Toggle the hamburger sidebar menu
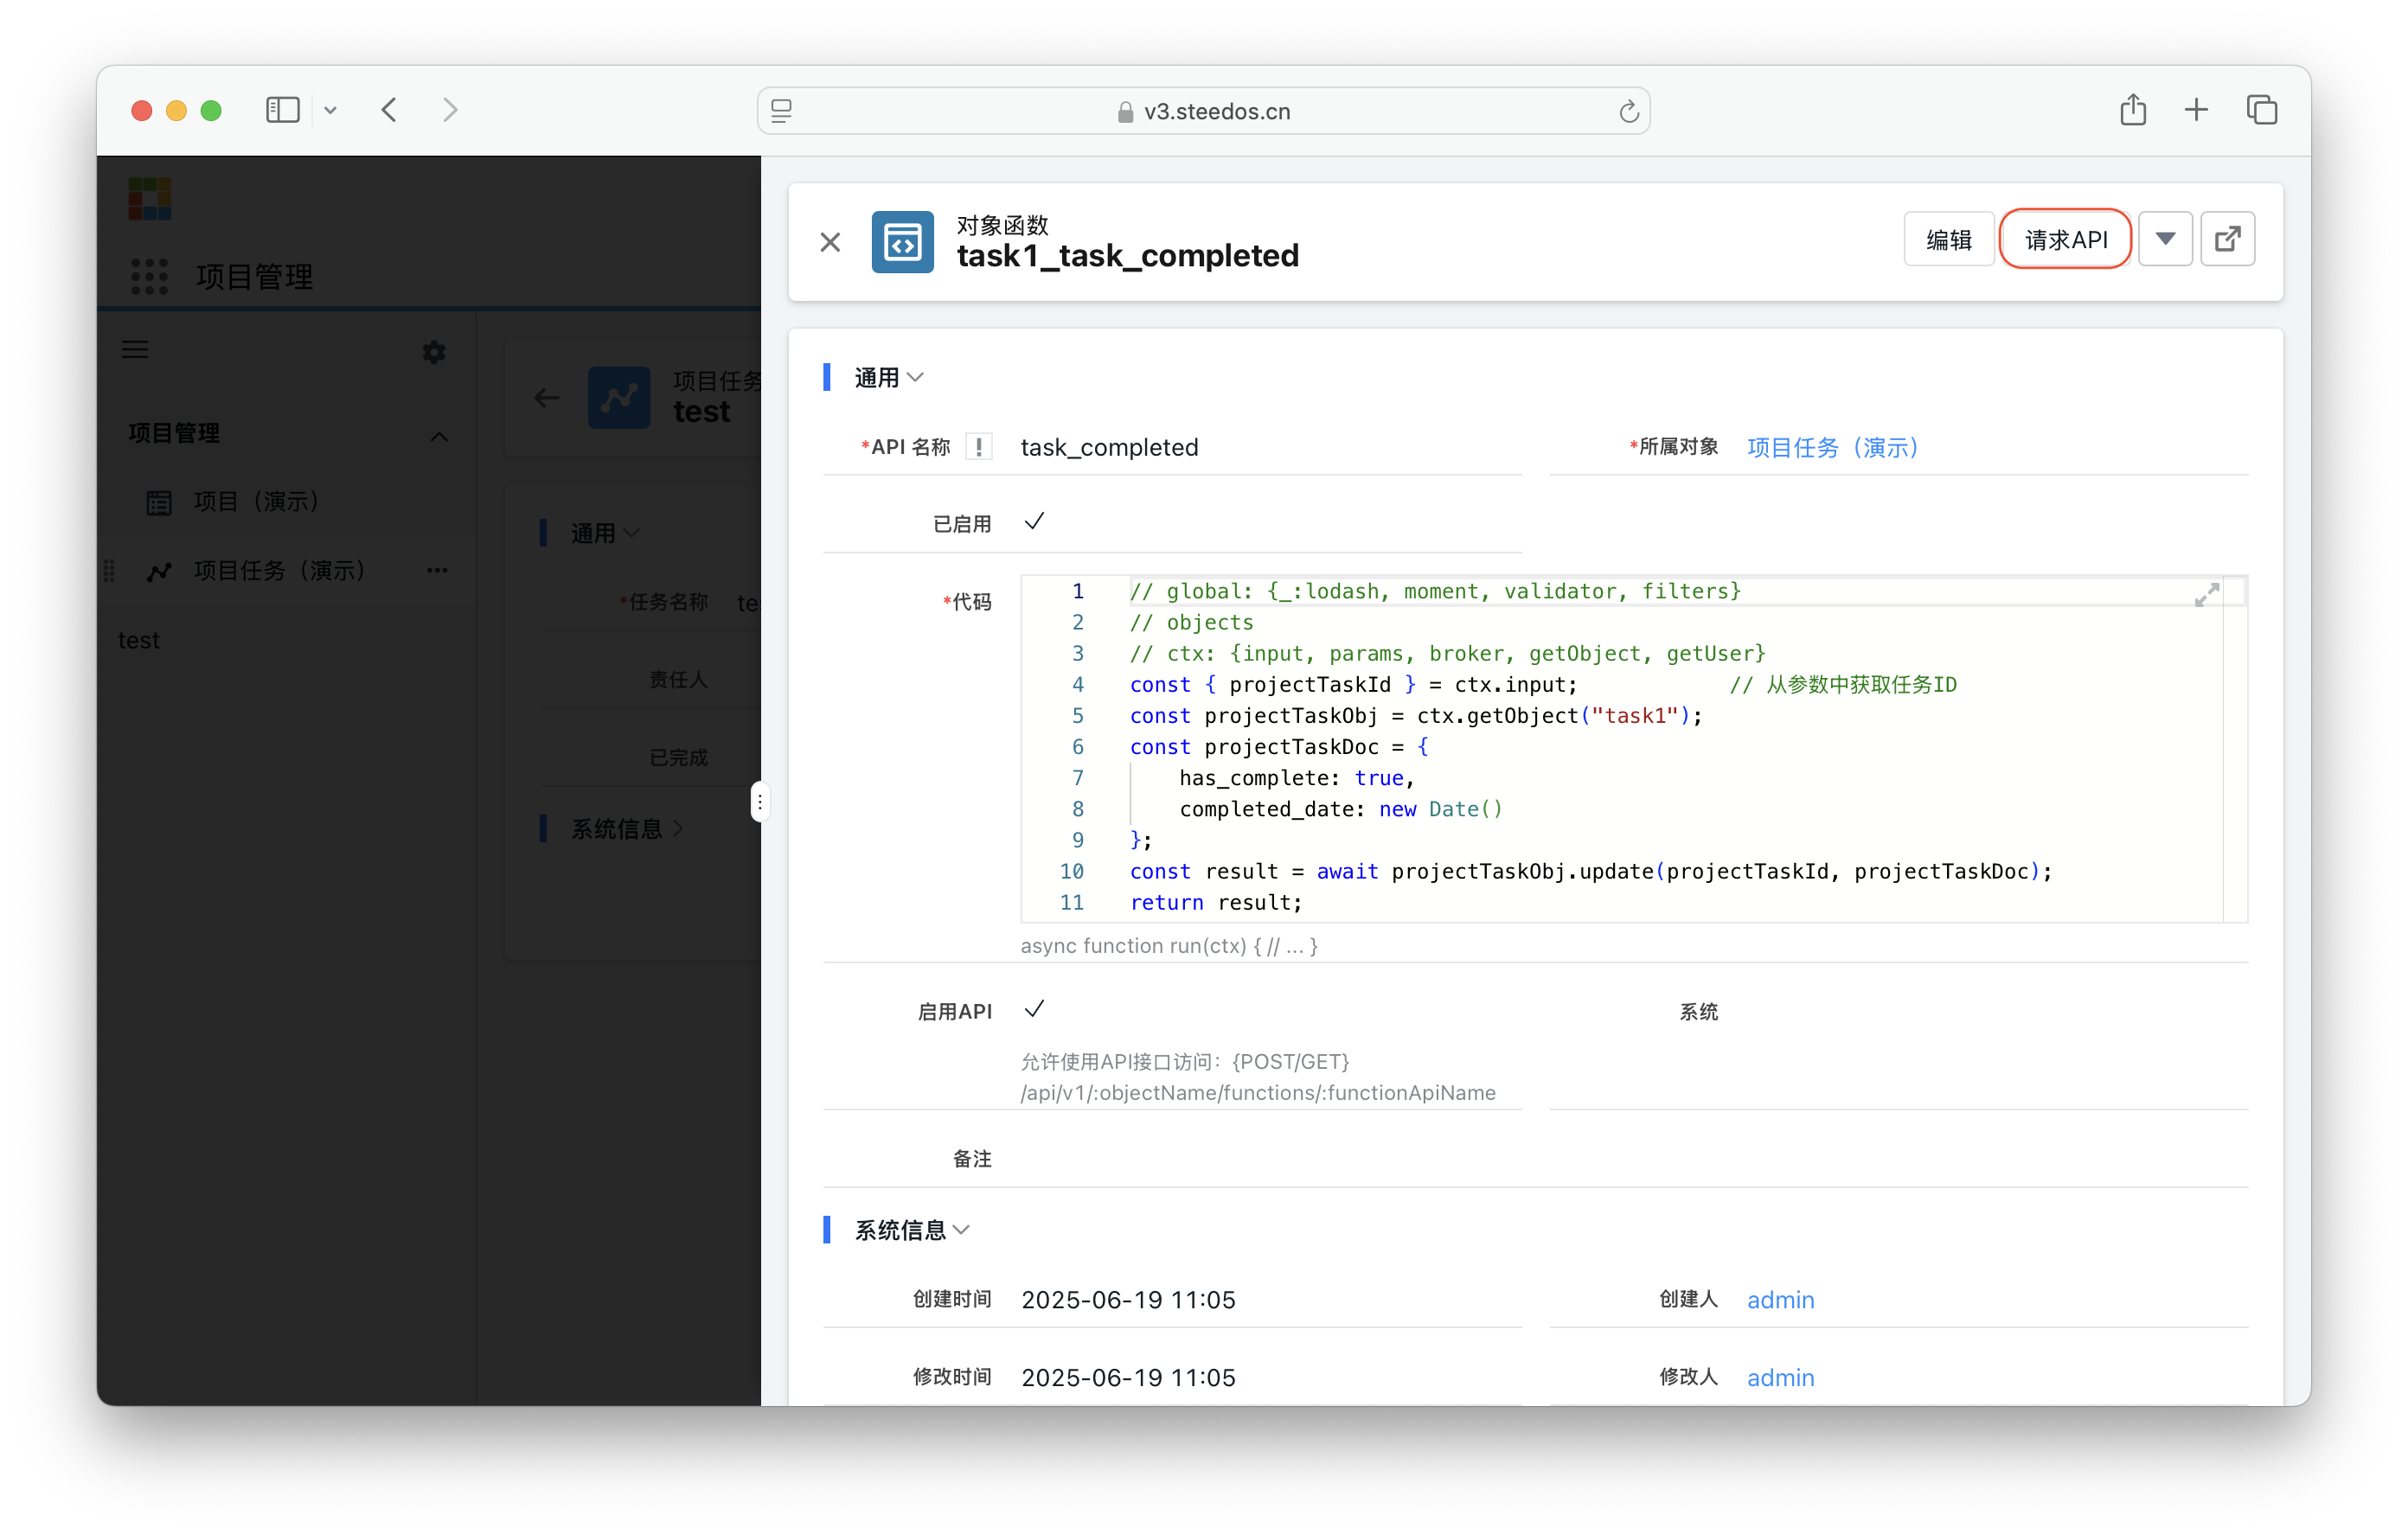The width and height of the screenshot is (2408, 1534). click(x=135, y=350)
